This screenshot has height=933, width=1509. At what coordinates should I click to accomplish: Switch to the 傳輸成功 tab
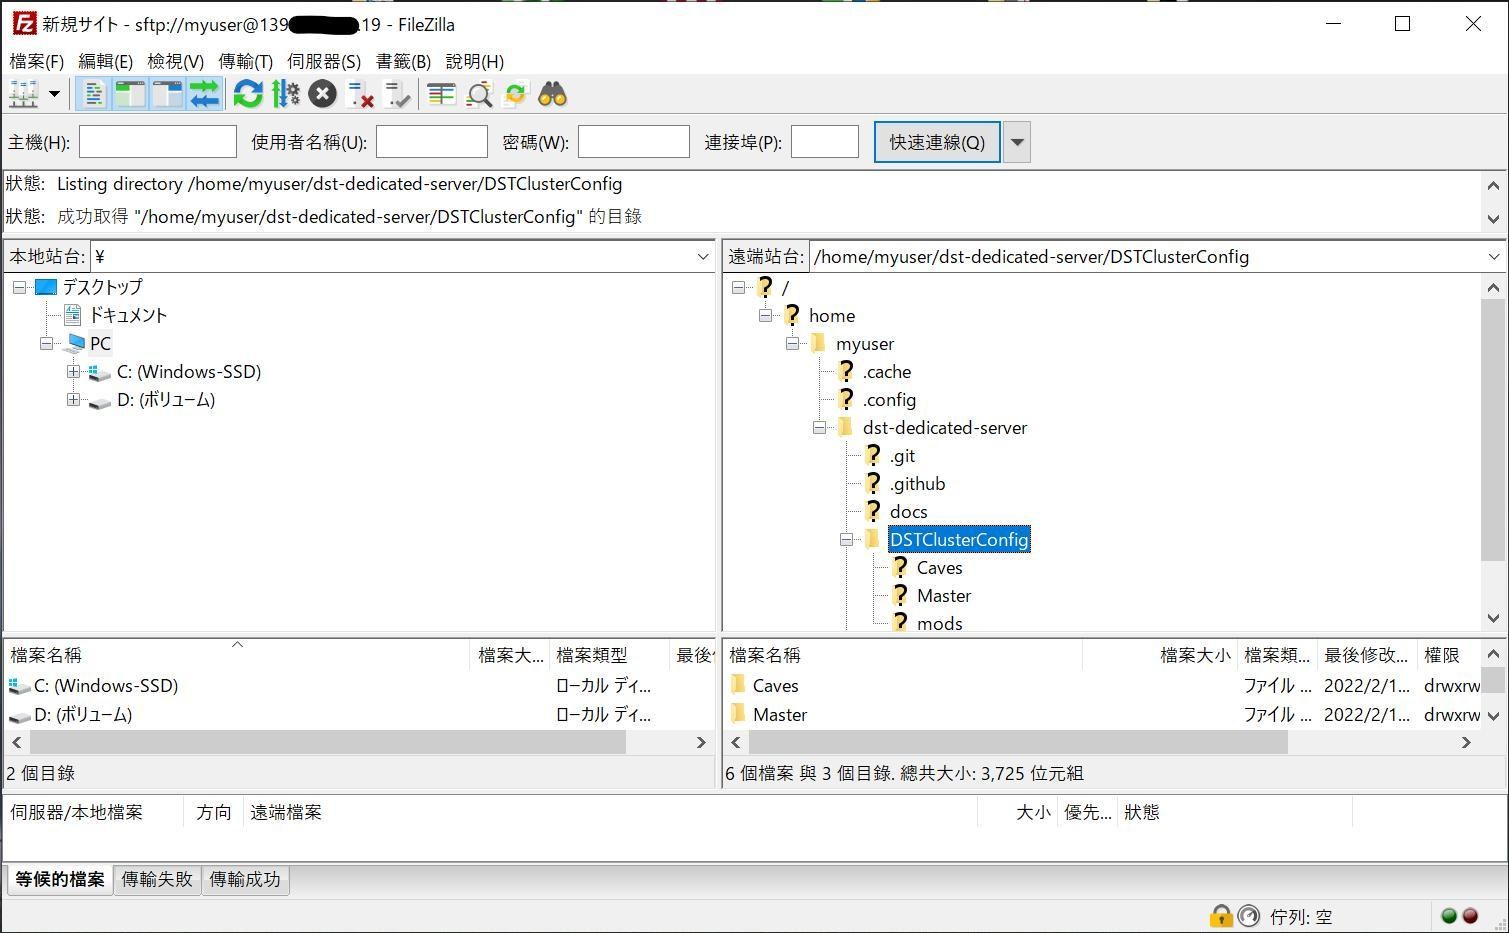(x=245, y=880)
